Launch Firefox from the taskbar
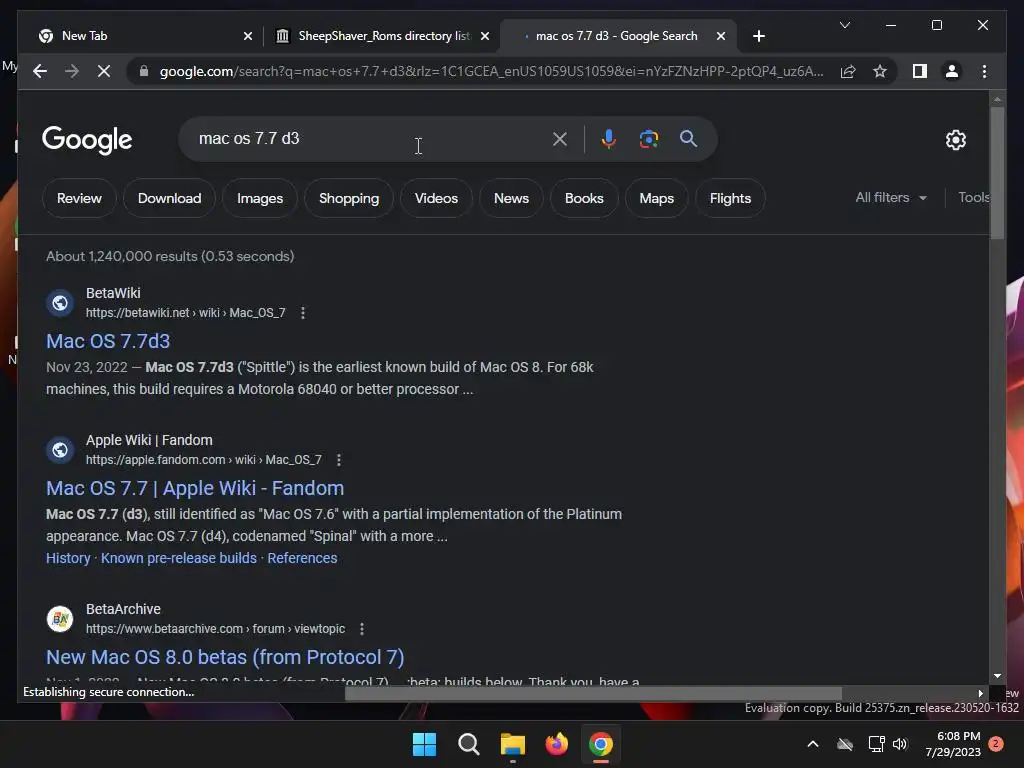Image resolution: width=1024 pixels, height=768 pixels. pos(556,744)
